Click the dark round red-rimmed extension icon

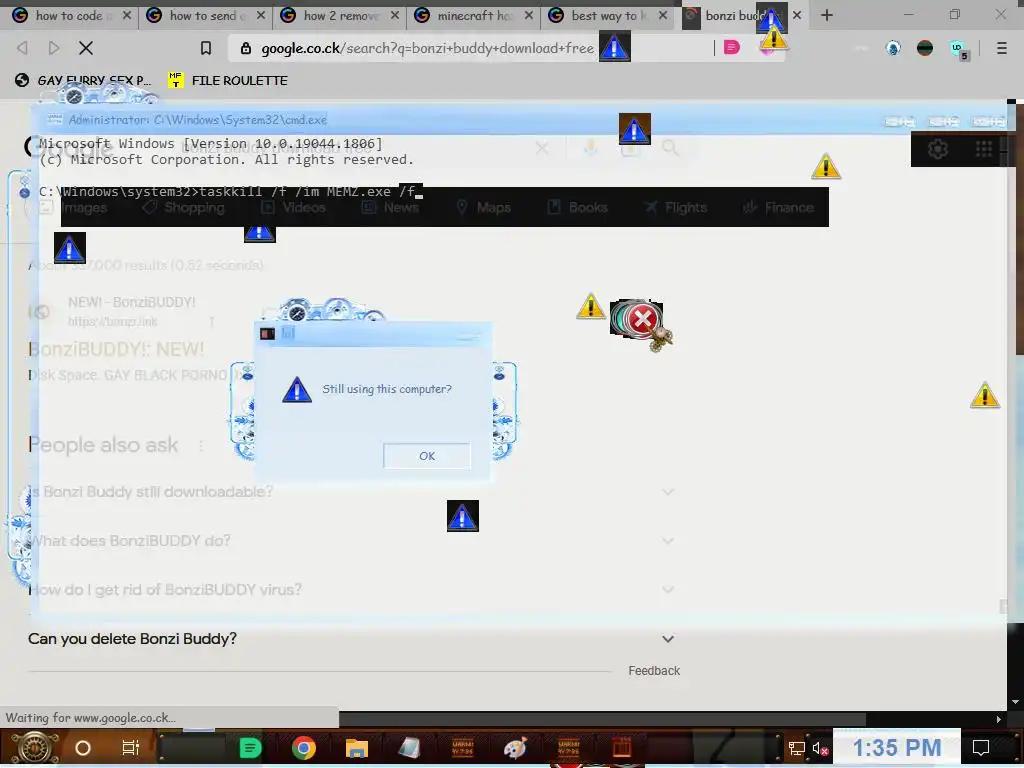925,48
